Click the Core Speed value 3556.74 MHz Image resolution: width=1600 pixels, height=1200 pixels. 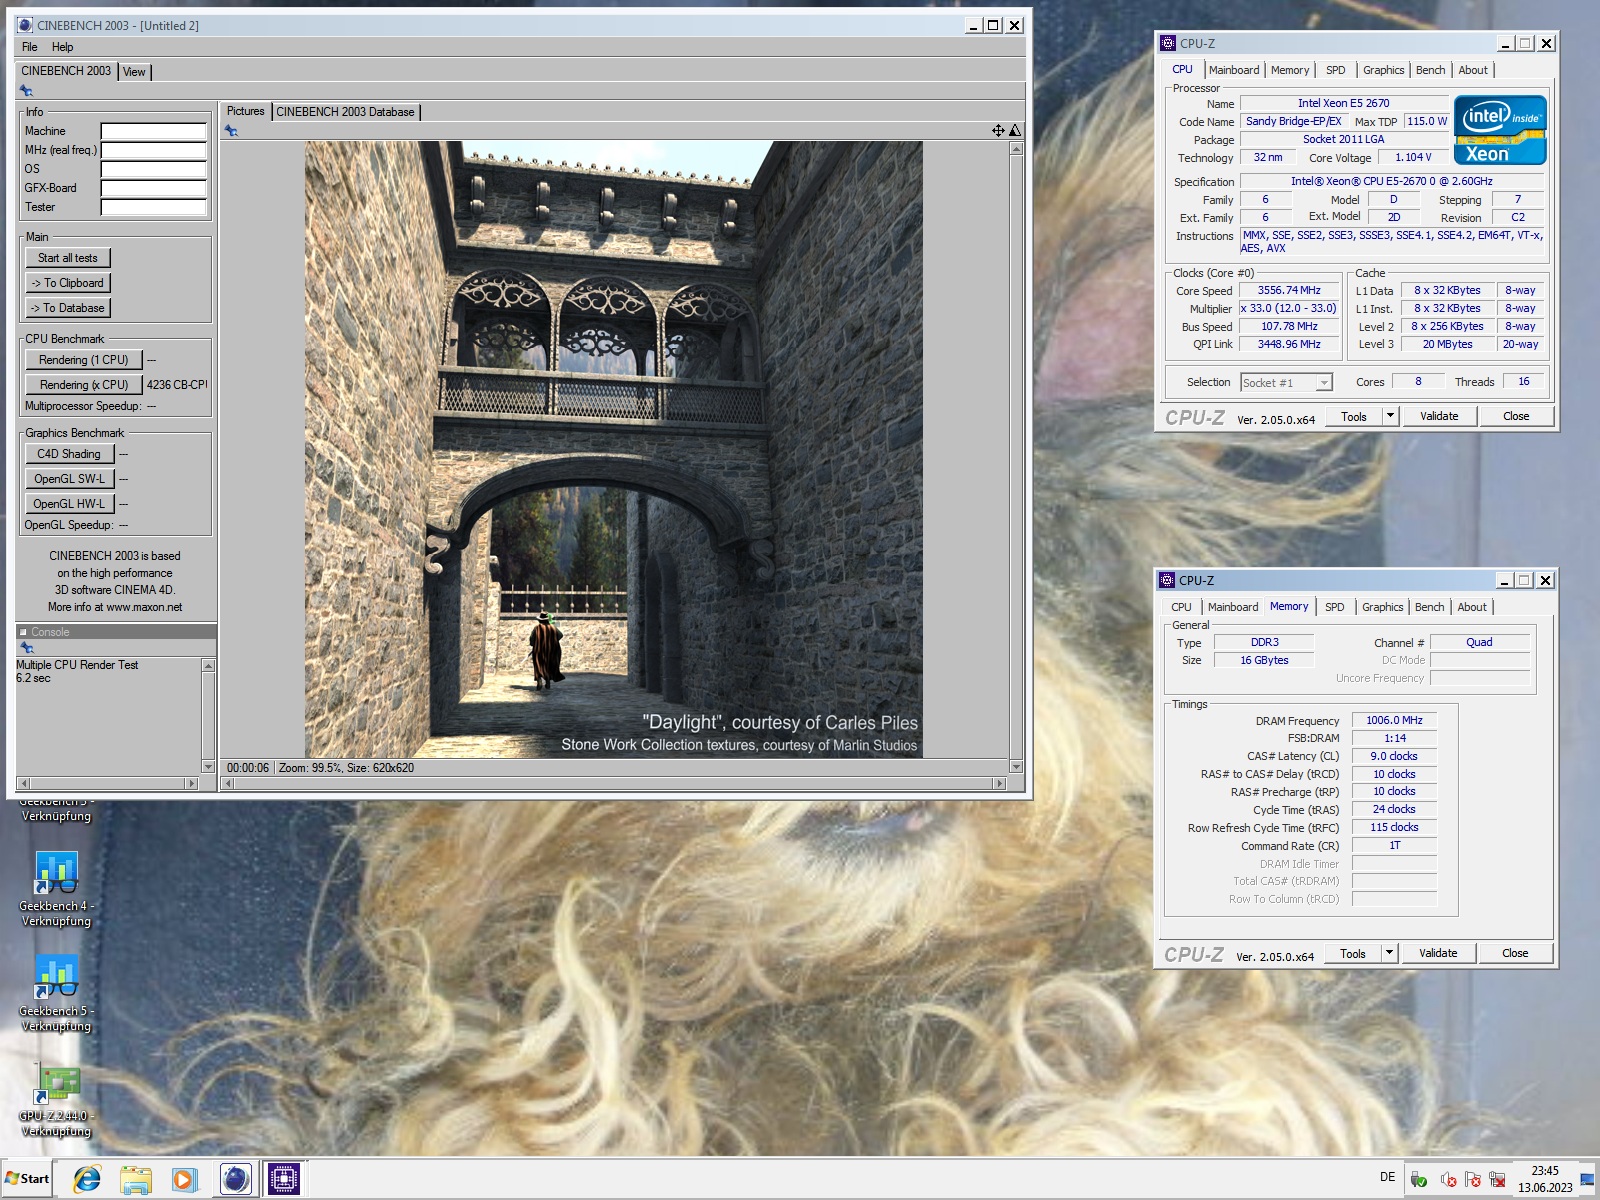tap(1289, 290)
